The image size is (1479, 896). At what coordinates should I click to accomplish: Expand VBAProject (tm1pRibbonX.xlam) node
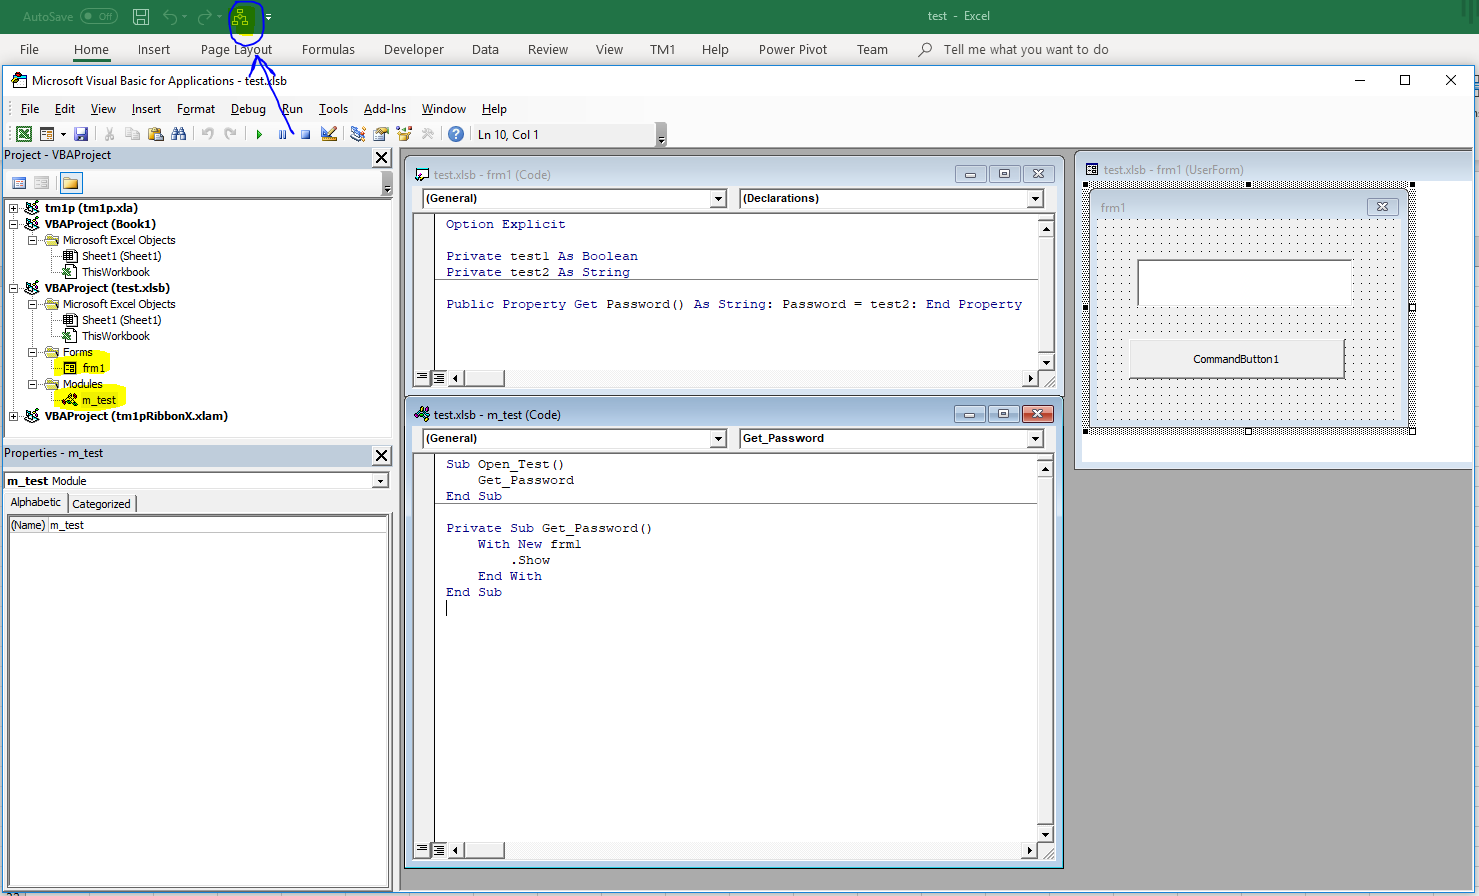point(14,416)
